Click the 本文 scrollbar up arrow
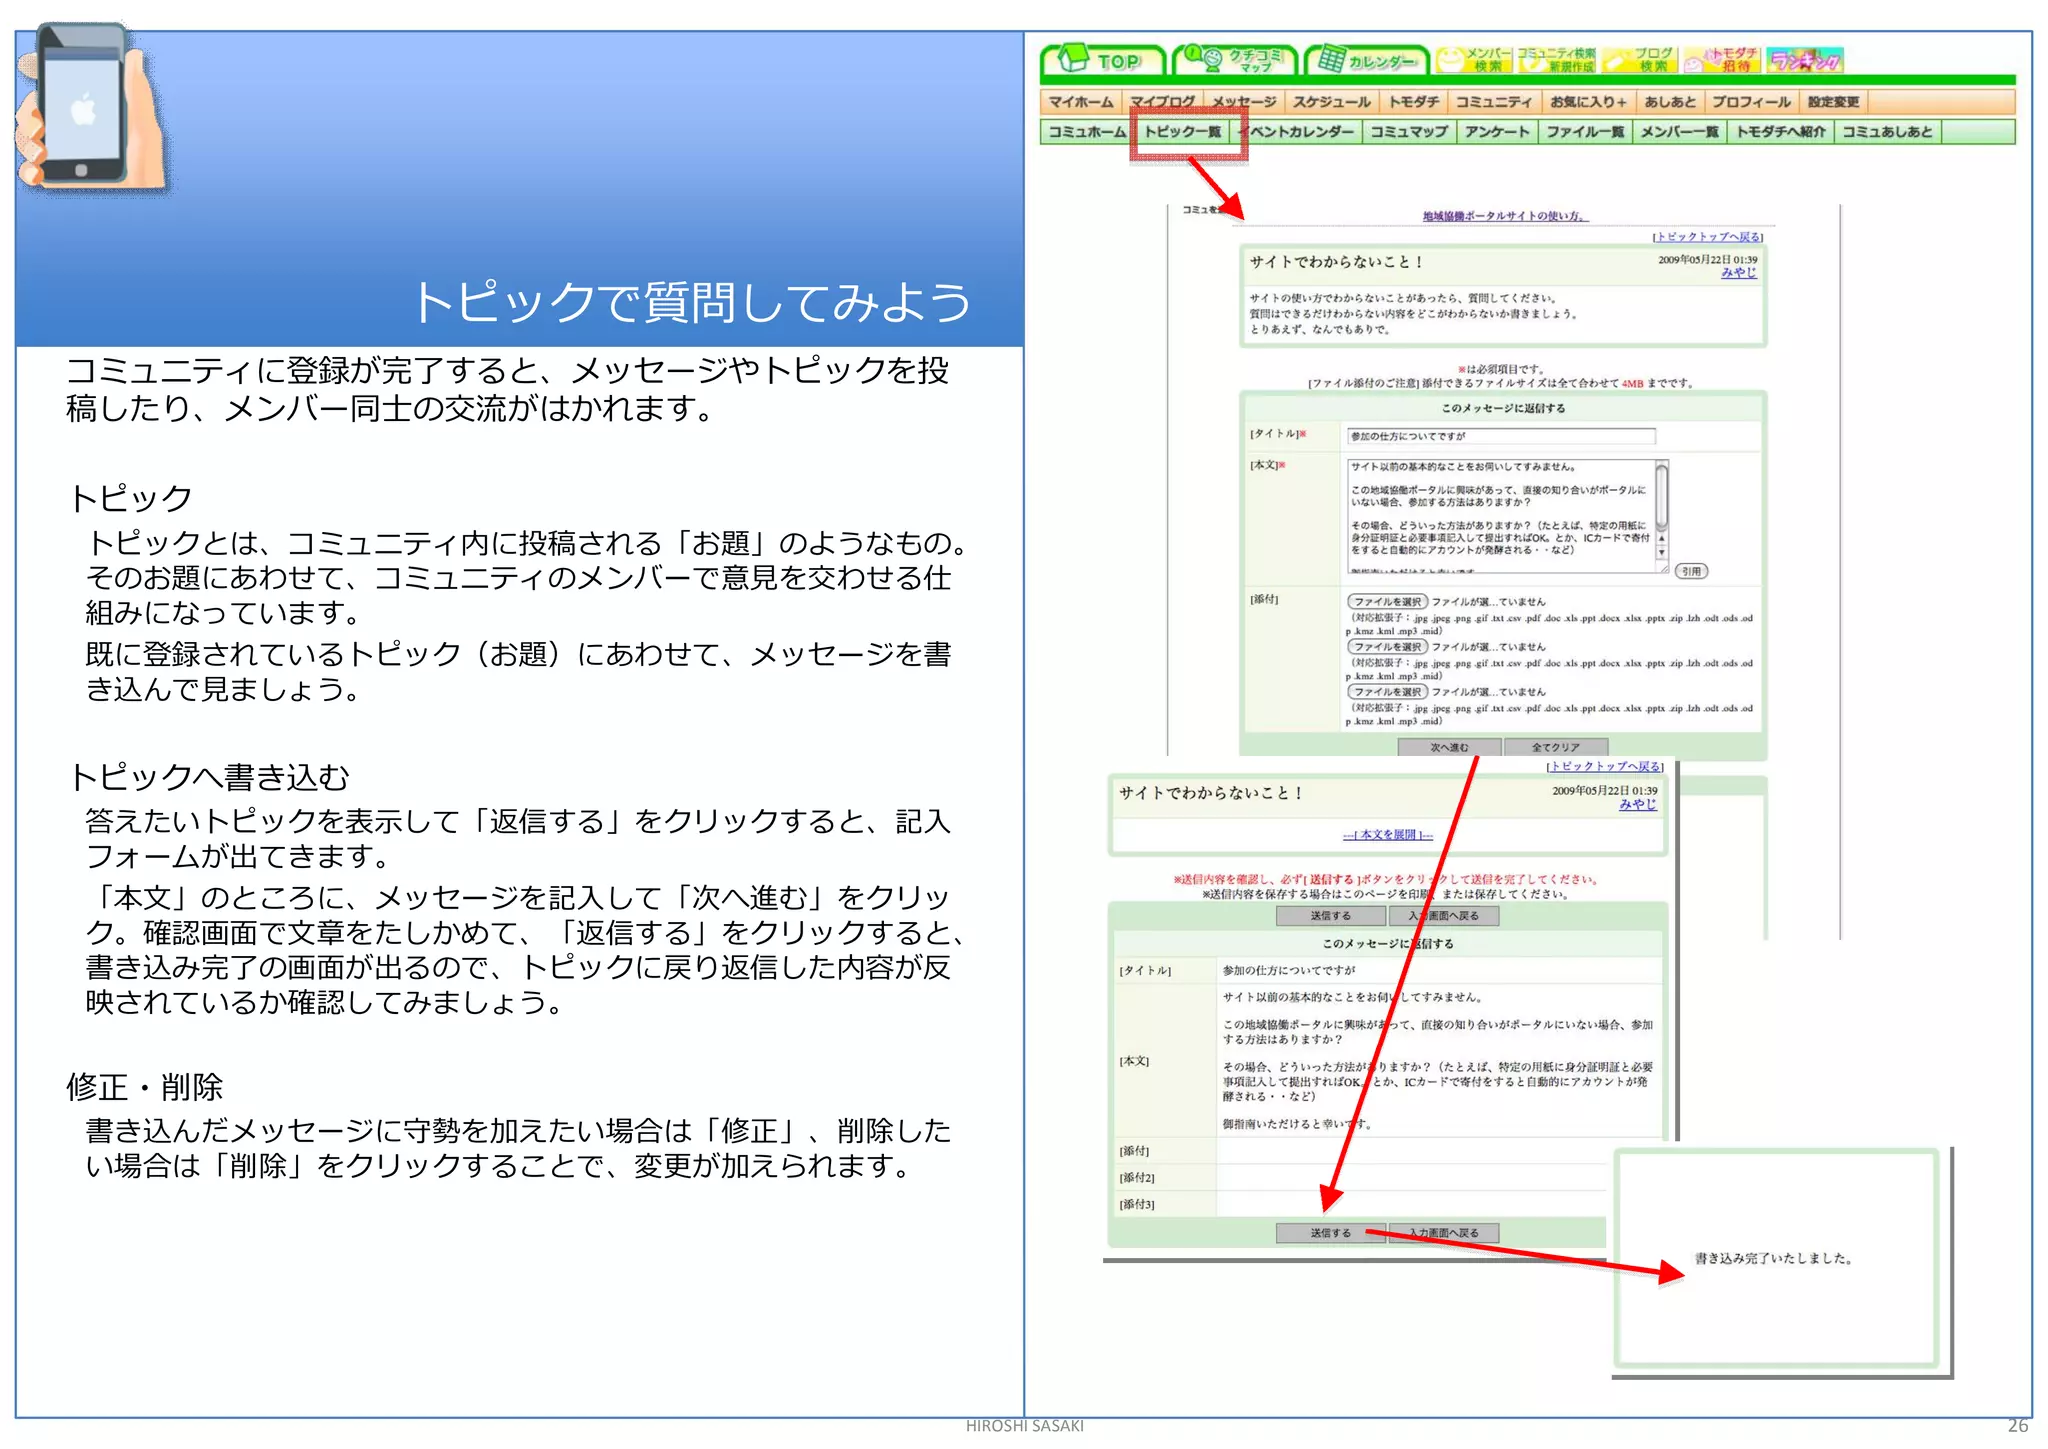 pos(1662,537)
